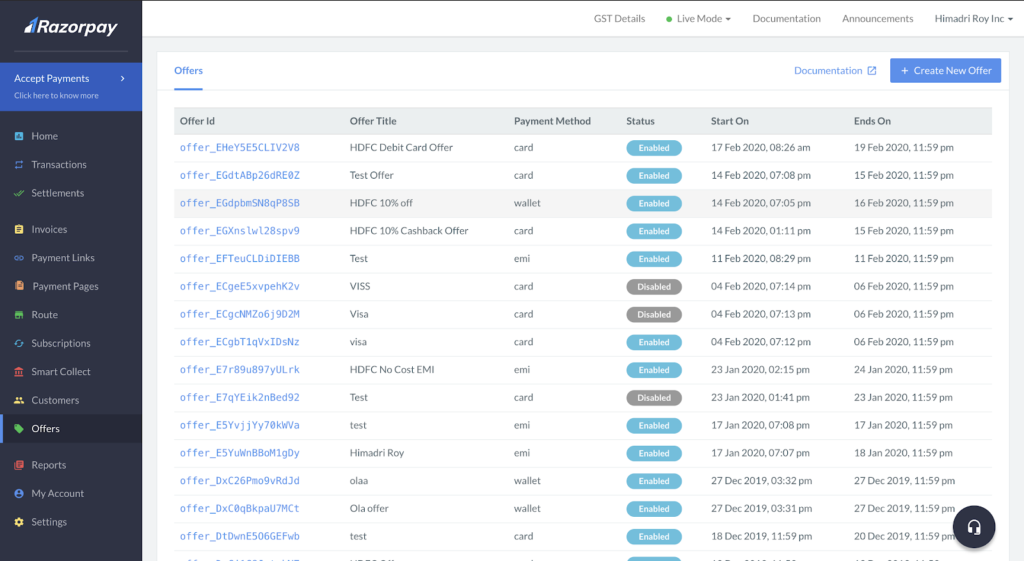1024x561 pixels.
Task: Click Disabled badge in VISS row
Action: point(654,287)
